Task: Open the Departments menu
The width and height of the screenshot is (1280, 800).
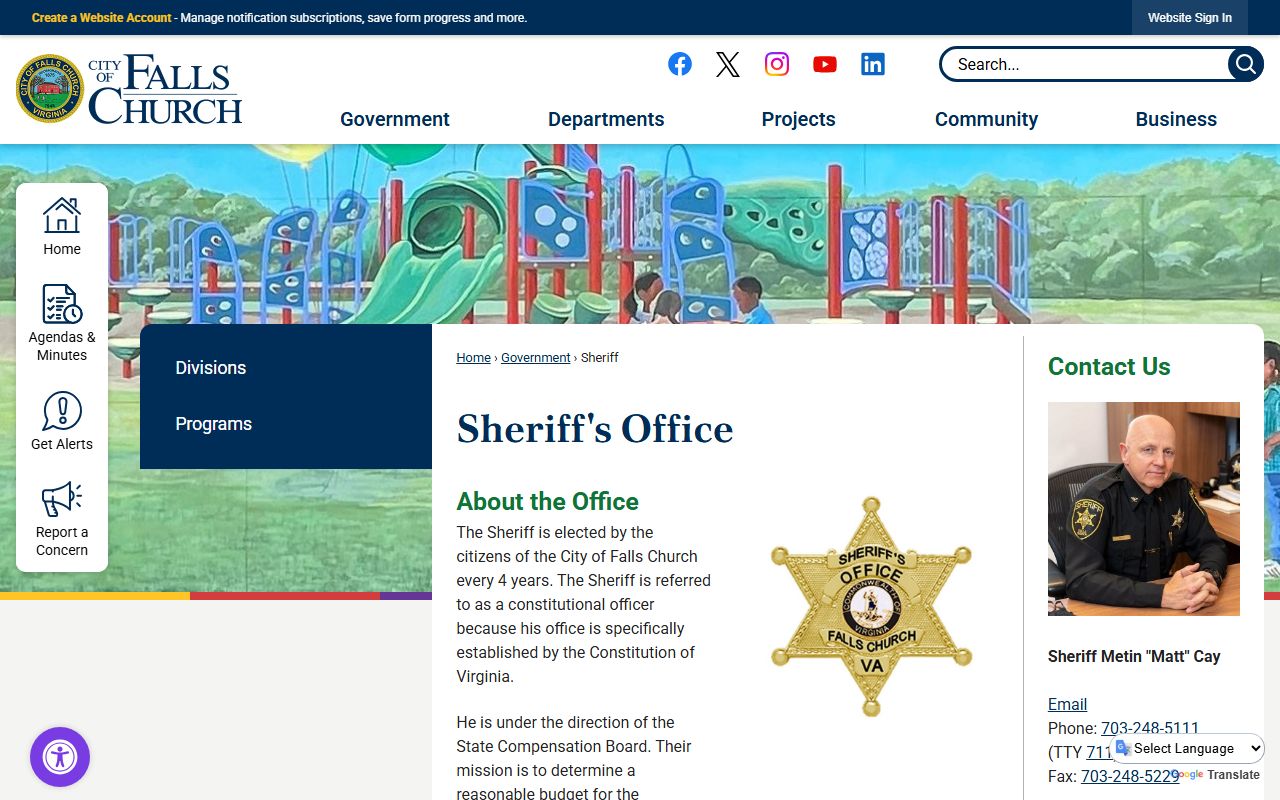Action: click(606, 119)
